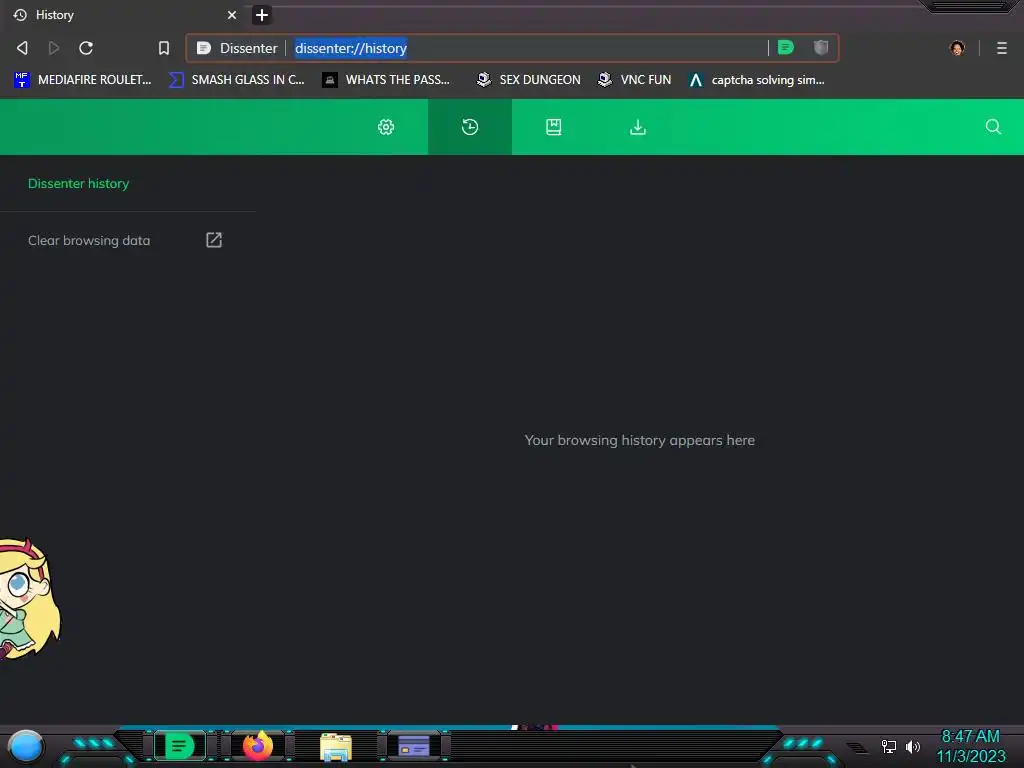Viewport: 1024px width, 768px height.
Task: Open a new tab with the plus button
Action: coord(262,14)
